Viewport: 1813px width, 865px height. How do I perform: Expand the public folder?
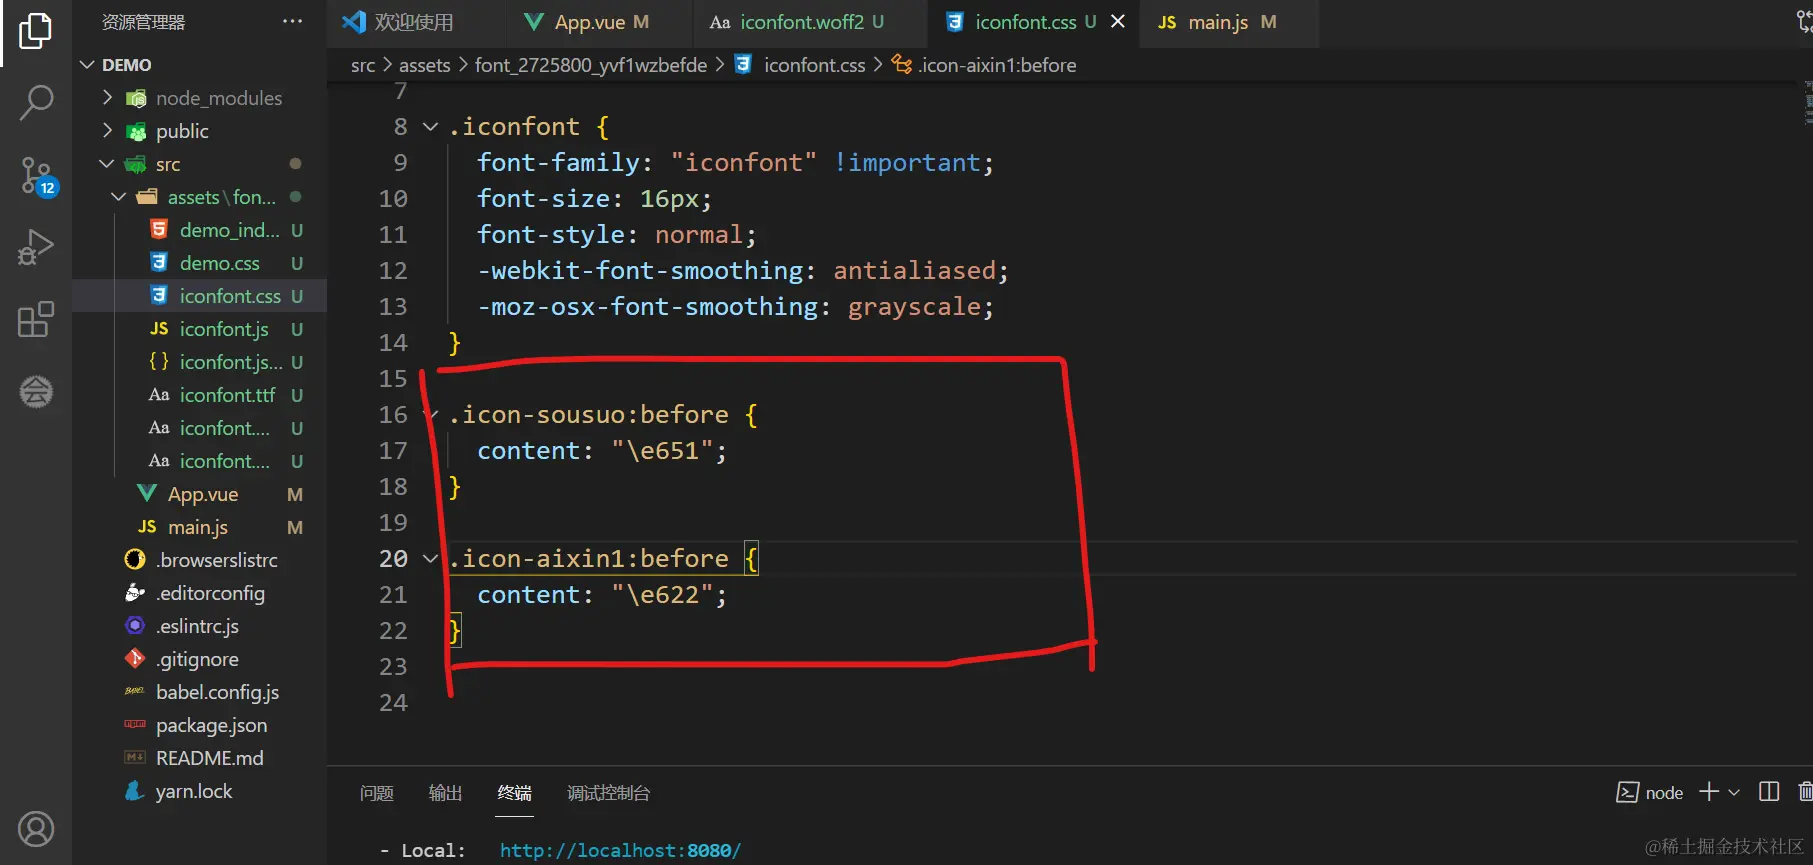pyautogui.click(x=108, y=131)
